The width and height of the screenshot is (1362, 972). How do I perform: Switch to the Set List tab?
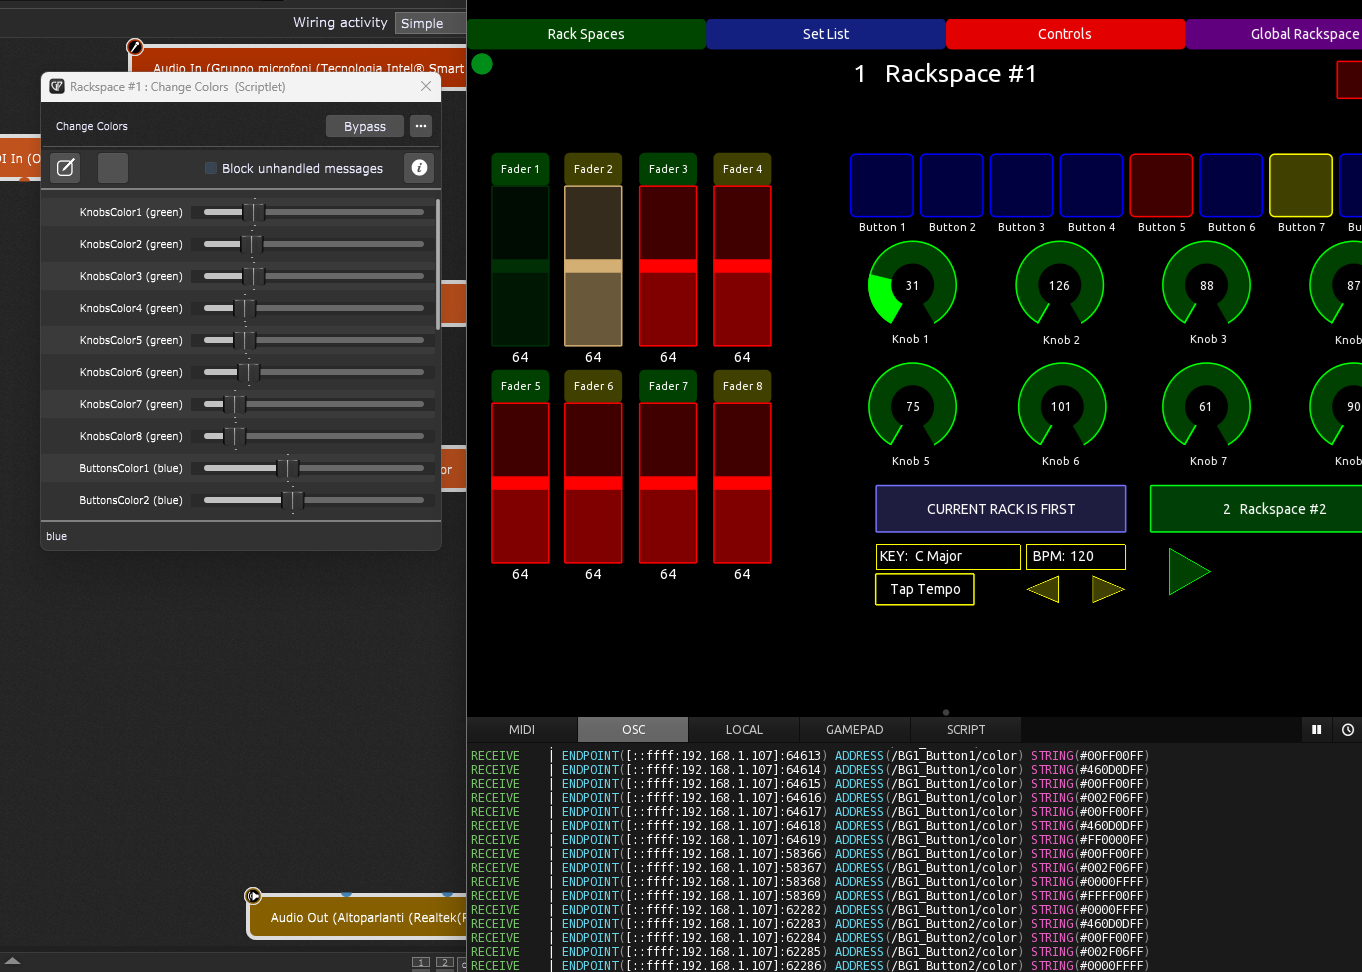(825, 34)
